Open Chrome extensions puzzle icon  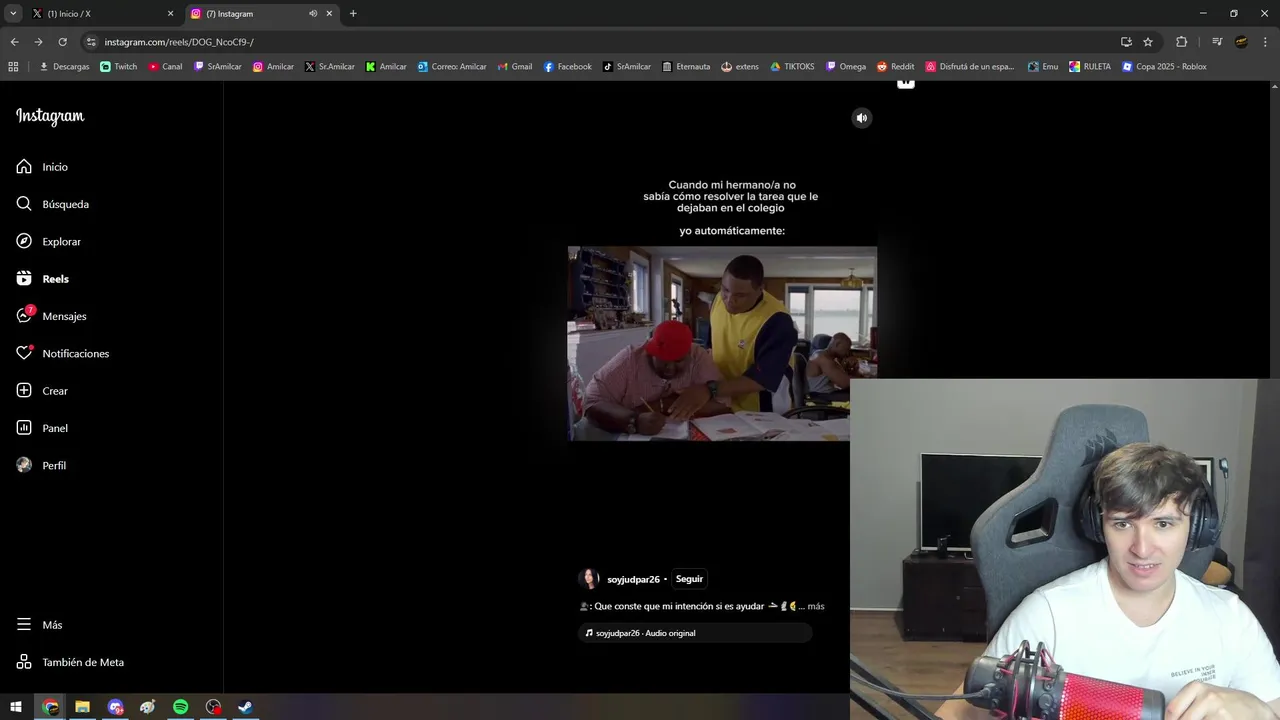(1181, 42)
